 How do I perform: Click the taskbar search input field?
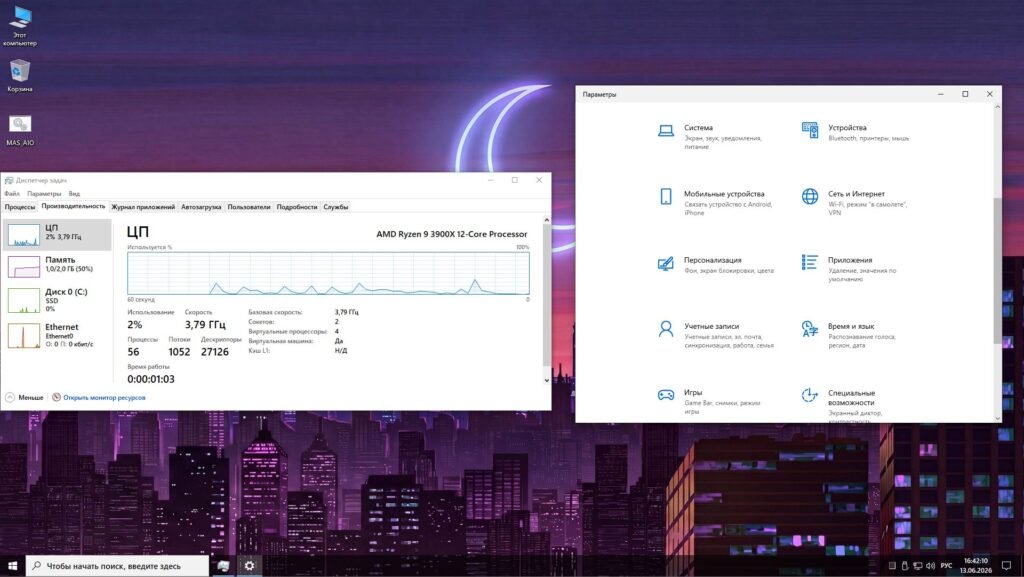(x=118, y=566)
